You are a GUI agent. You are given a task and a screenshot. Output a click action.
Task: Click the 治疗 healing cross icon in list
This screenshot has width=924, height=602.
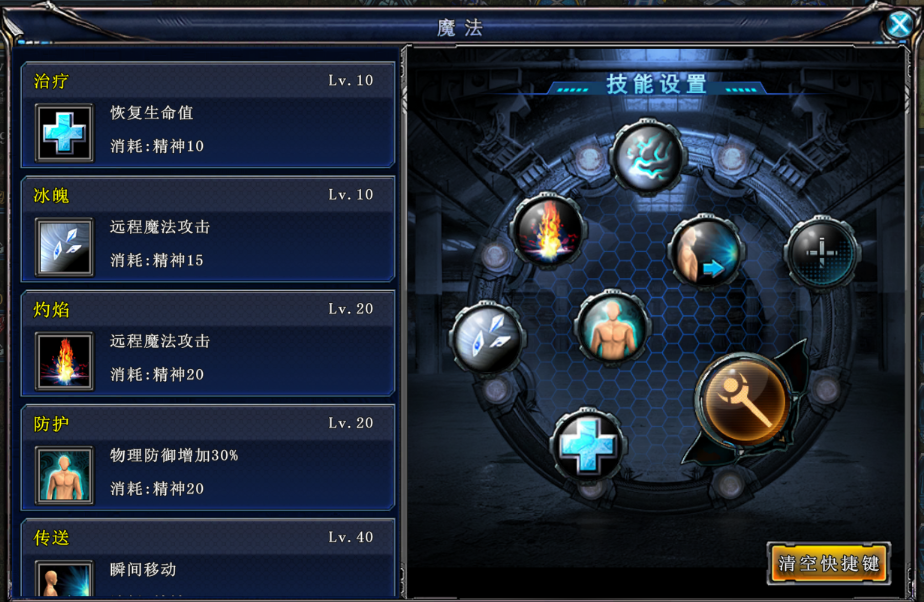coord(64,133)
